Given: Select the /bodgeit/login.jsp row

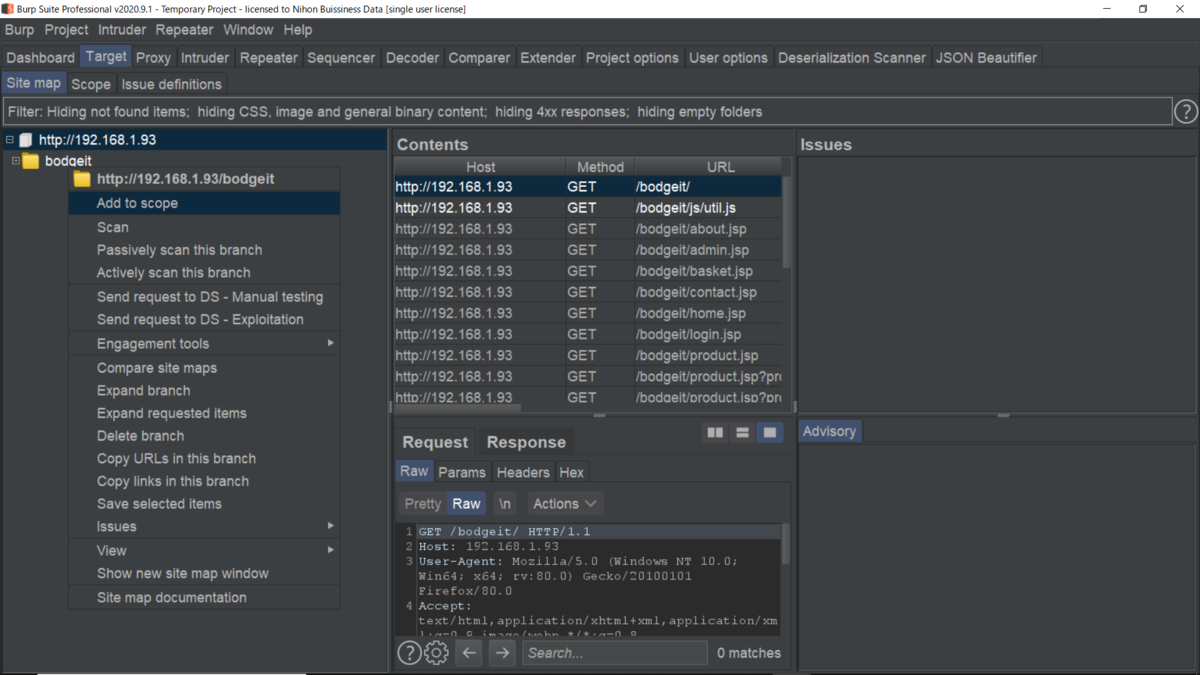Looking at the screenshot, I should [587, 334].
